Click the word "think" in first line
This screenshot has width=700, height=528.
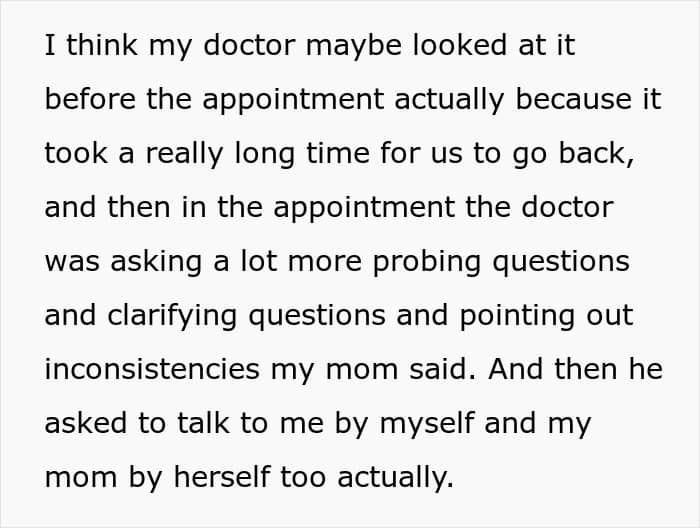99,47
